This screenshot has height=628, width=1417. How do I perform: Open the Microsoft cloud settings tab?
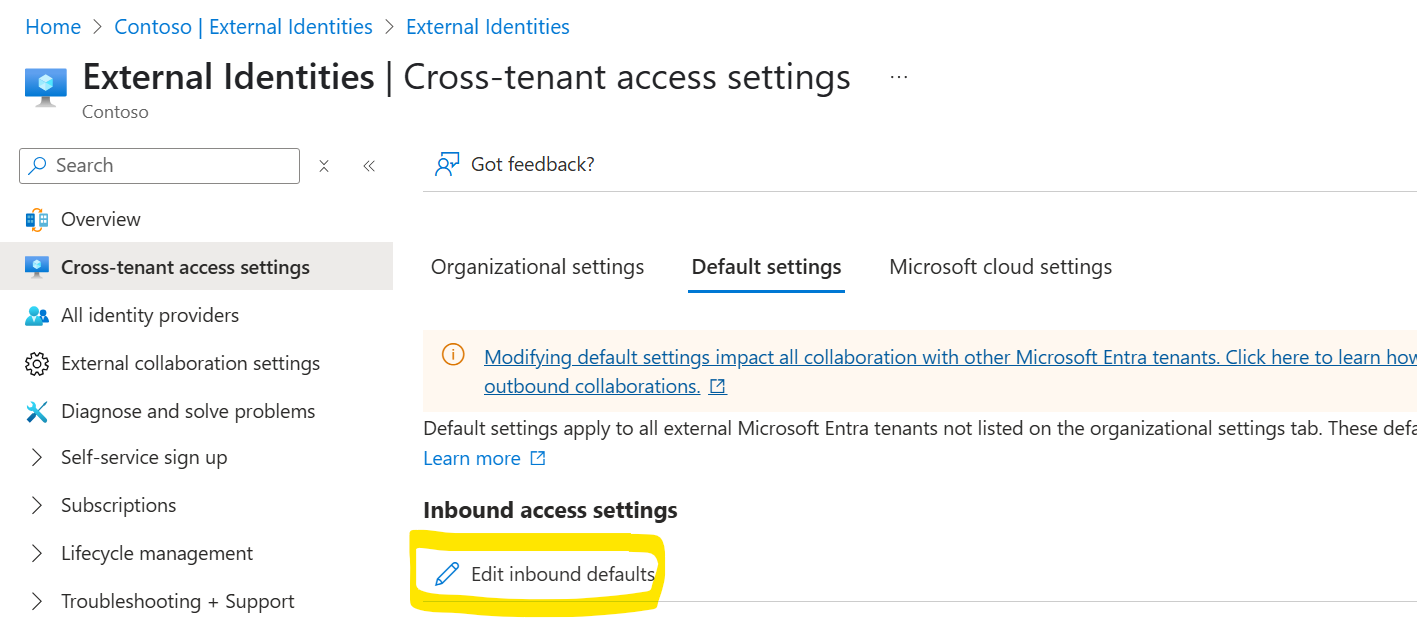click(x=999, y=266)
